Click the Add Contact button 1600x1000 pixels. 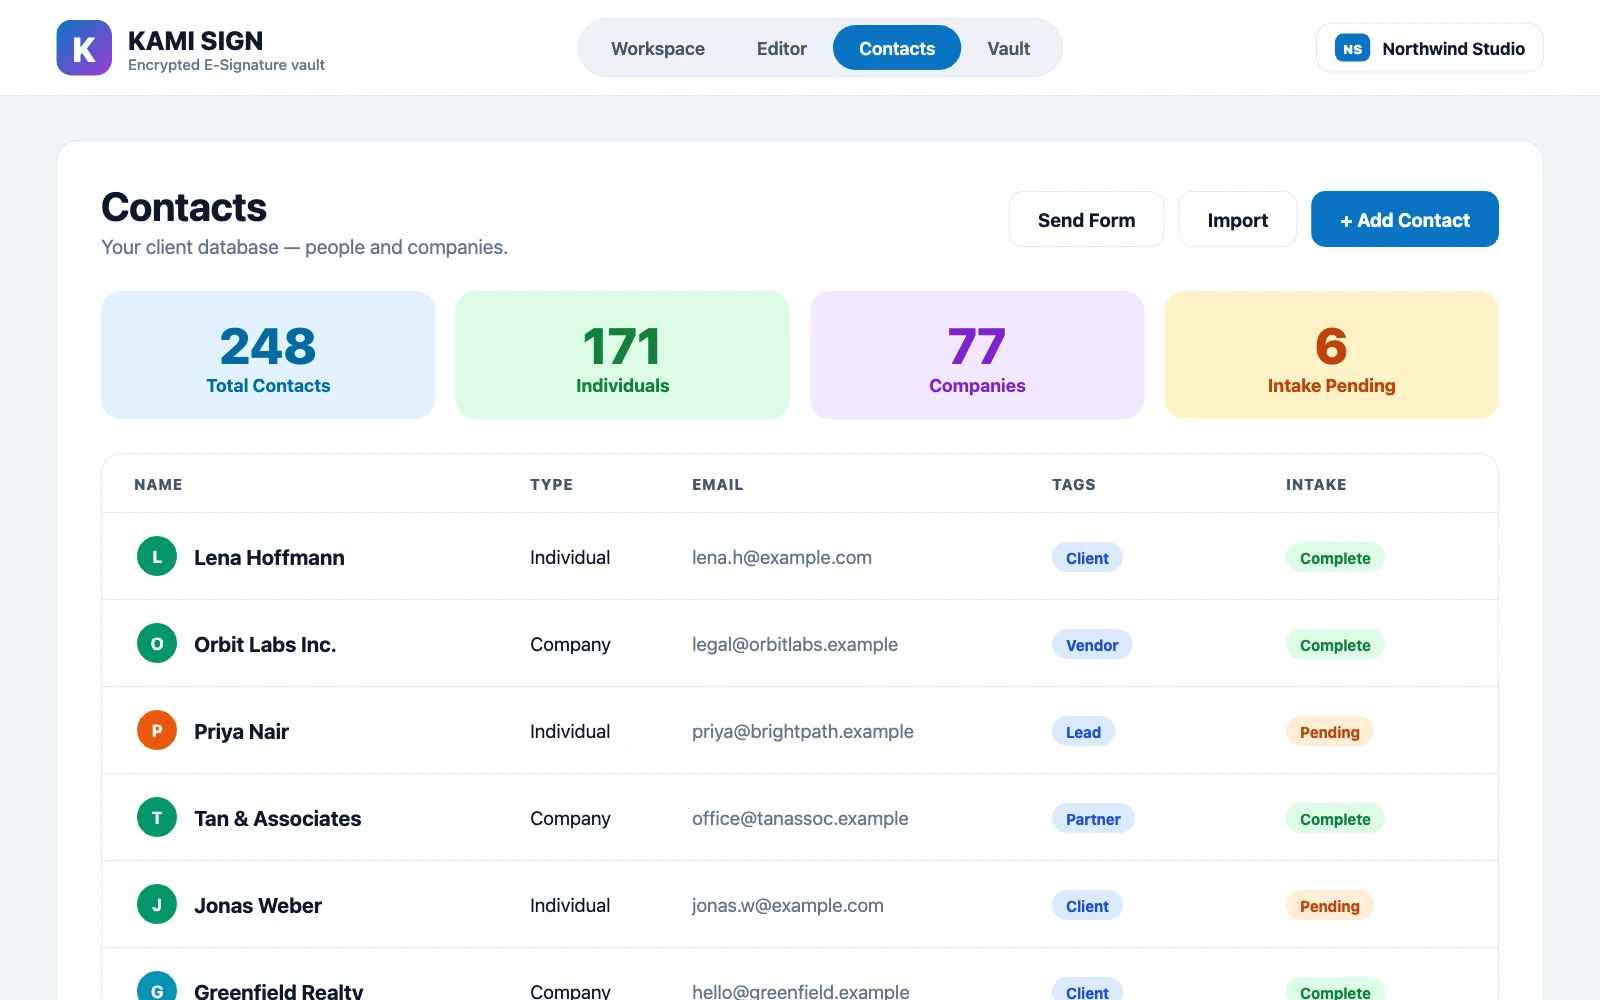(1405, 219)
